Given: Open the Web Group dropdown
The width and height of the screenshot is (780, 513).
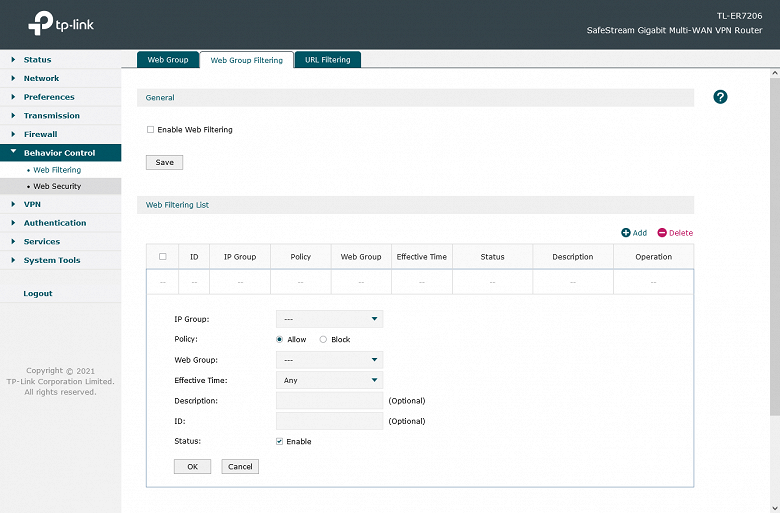Looking at the screenshot, I should pos(329,360).
